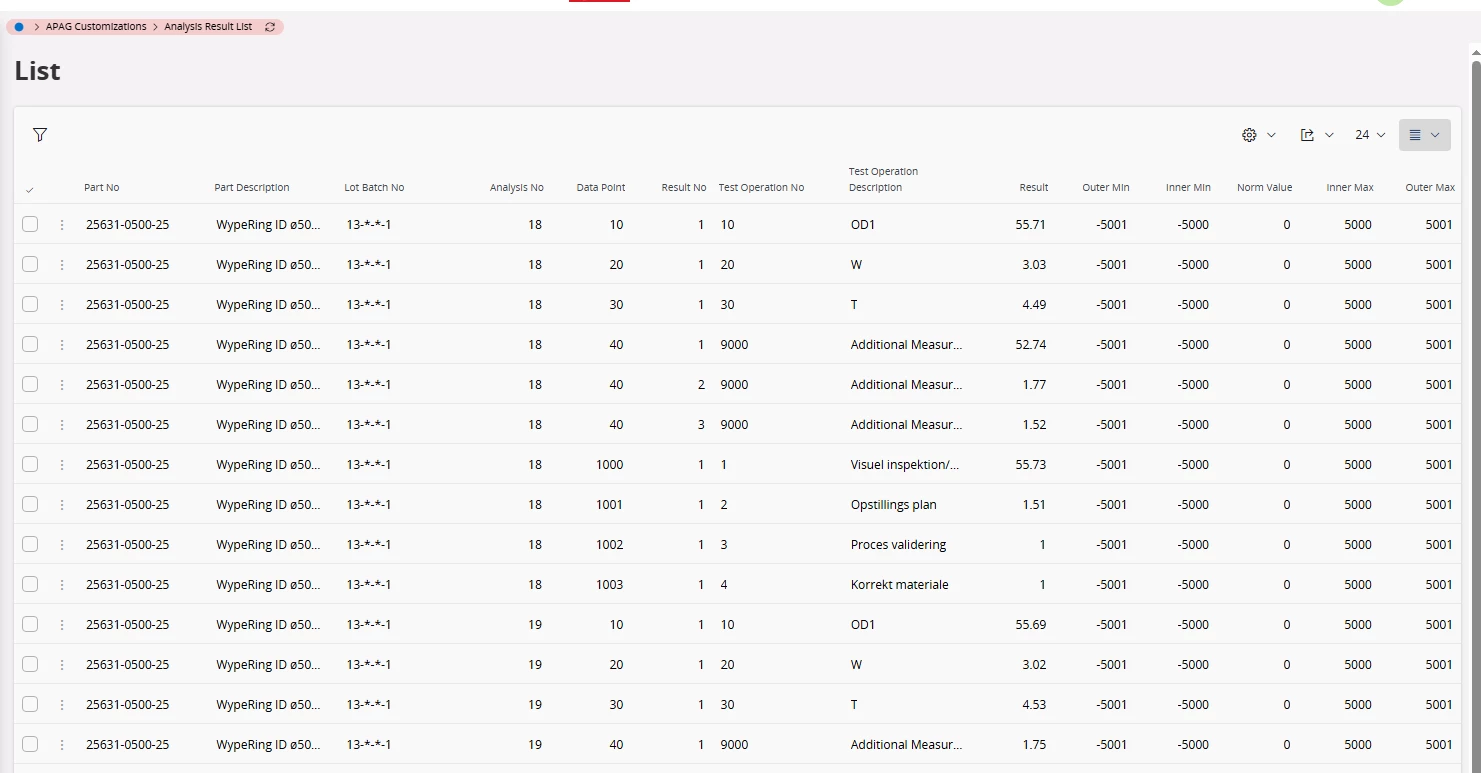Check the row with result 1.52
Viewport: 1481px width, 773px height.
(30, 425)
